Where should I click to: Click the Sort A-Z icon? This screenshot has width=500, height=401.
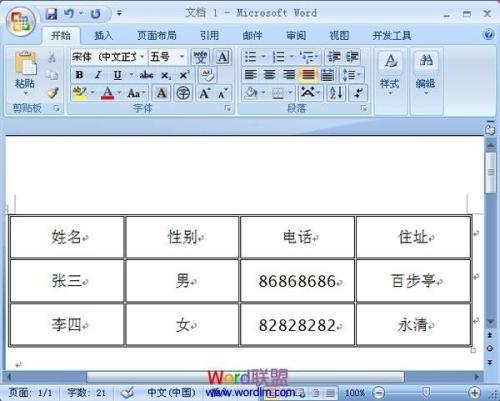(336, 93)
